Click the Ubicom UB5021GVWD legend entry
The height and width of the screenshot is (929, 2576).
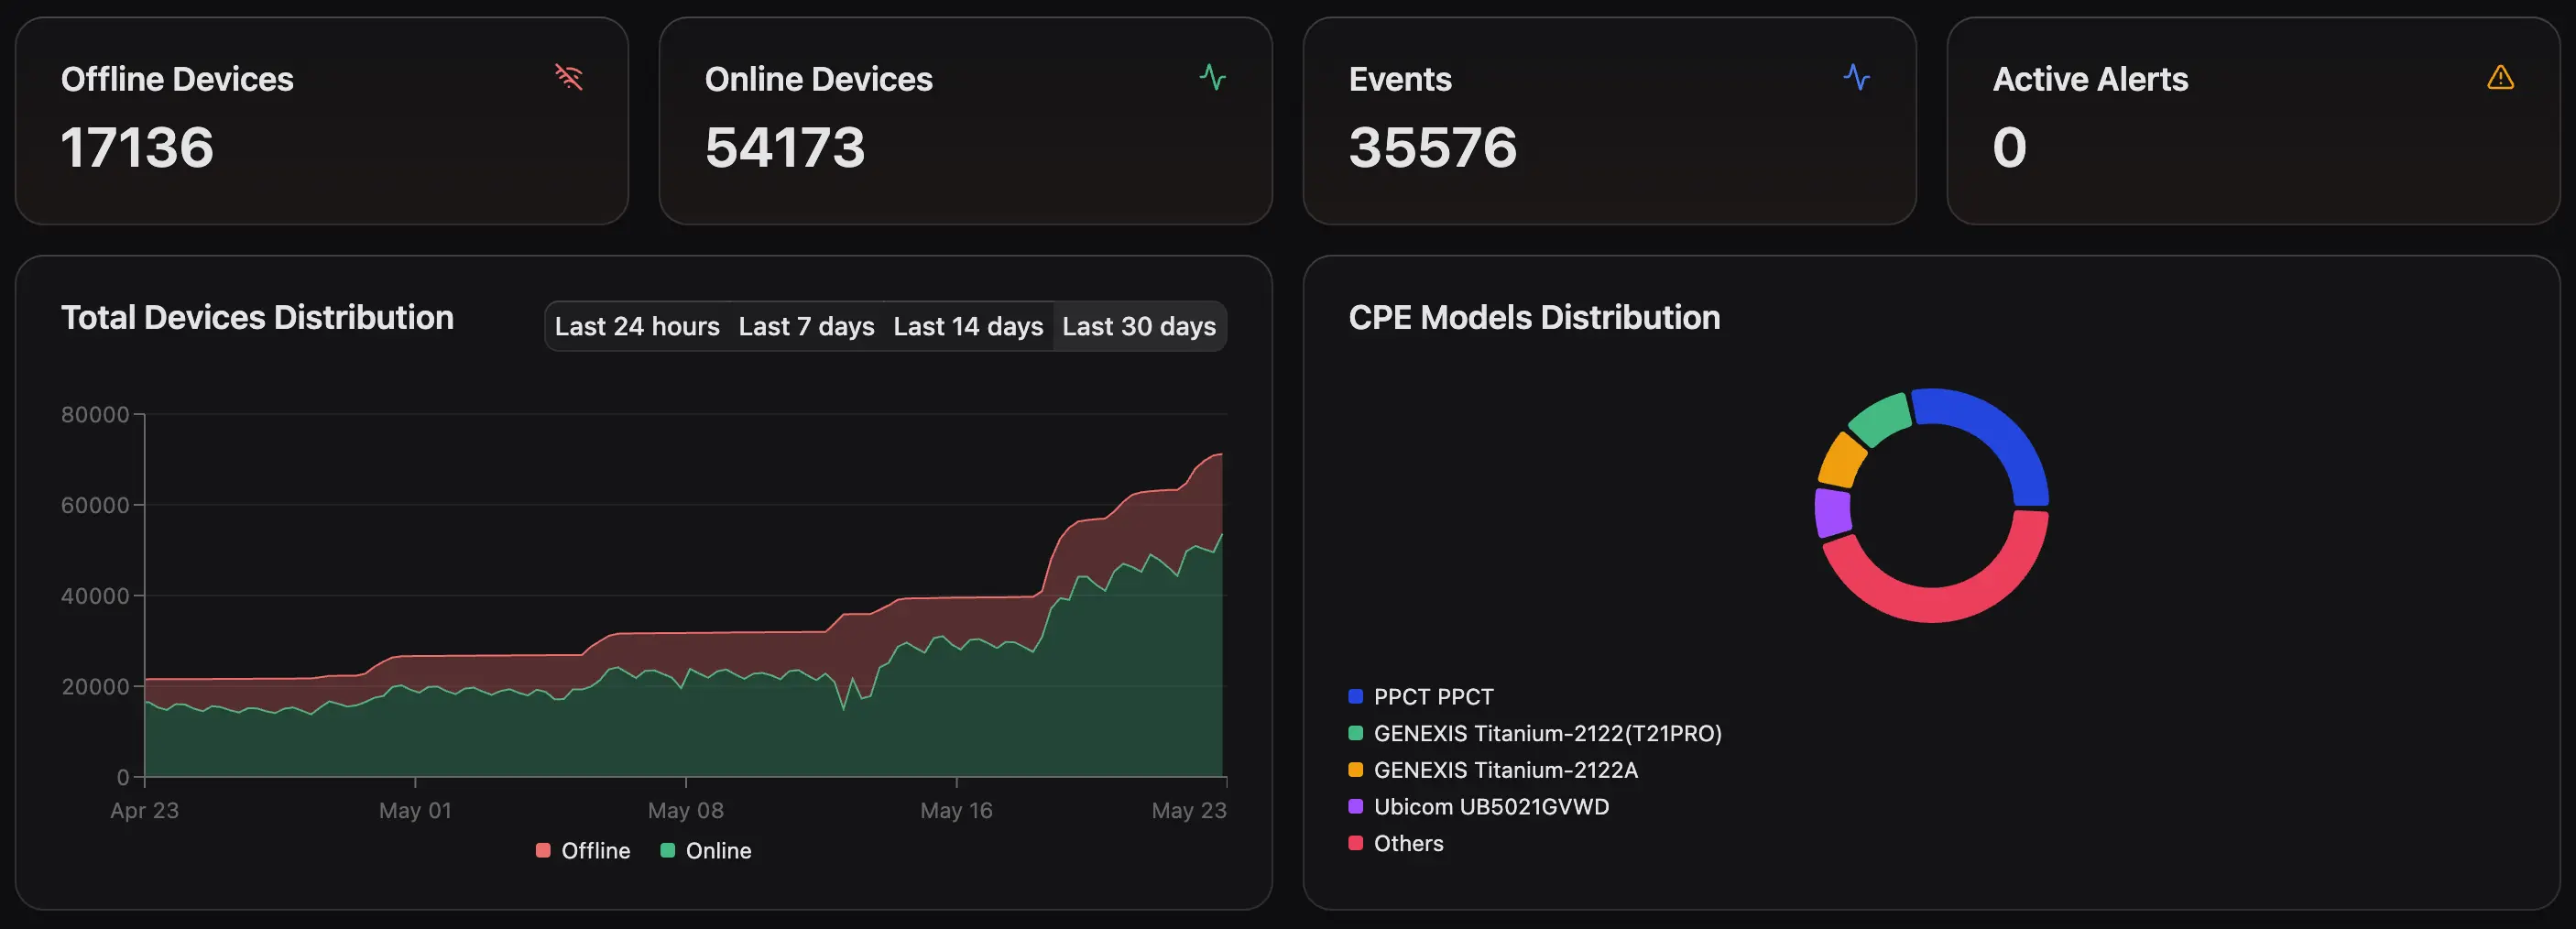(1479, 806)
